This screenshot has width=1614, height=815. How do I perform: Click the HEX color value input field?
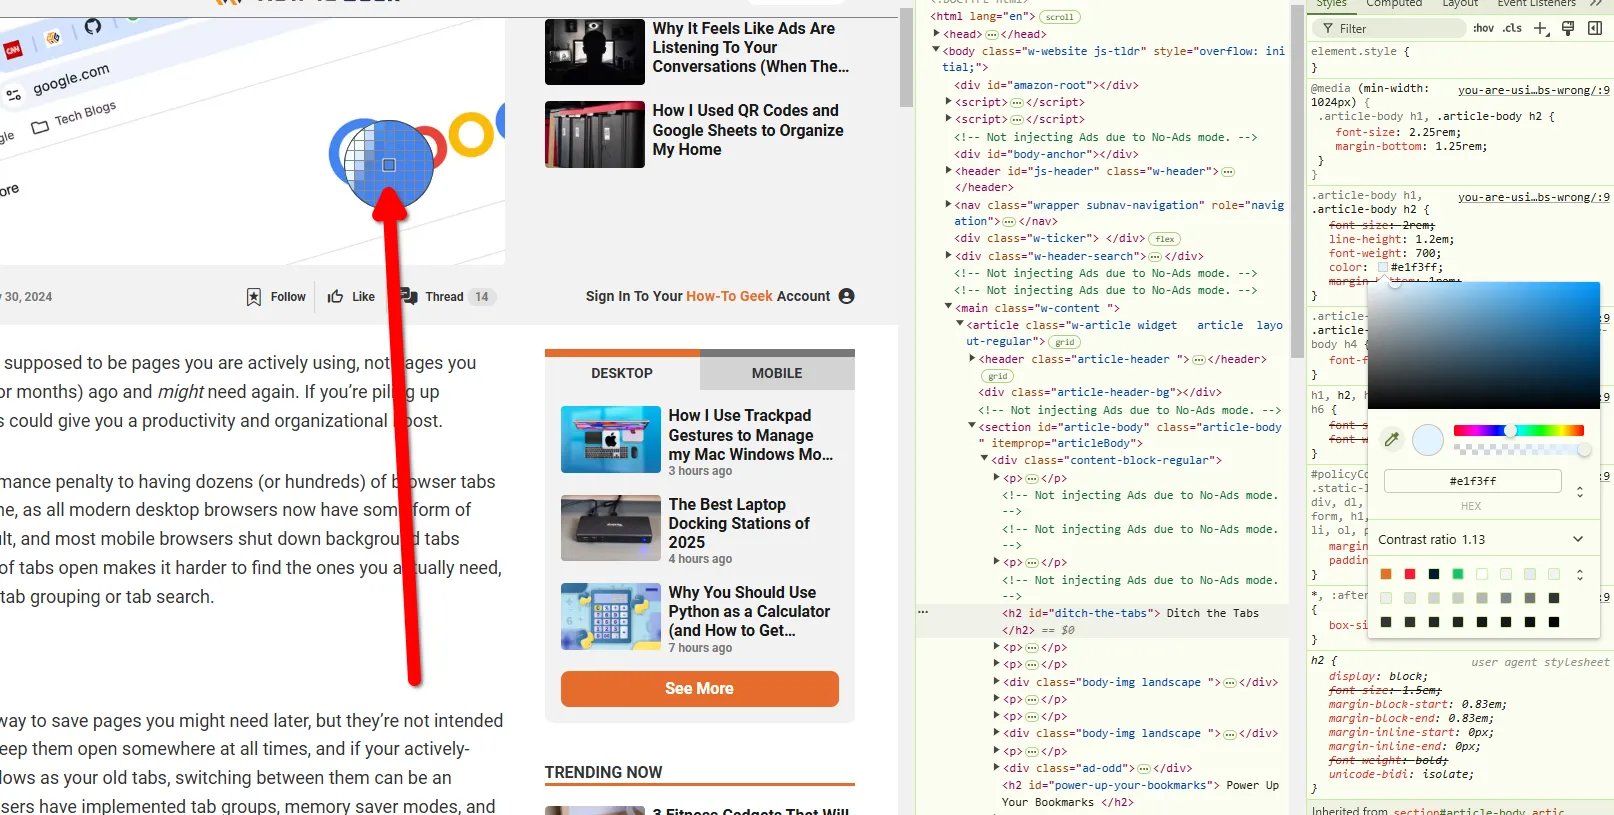point(1472,481)
